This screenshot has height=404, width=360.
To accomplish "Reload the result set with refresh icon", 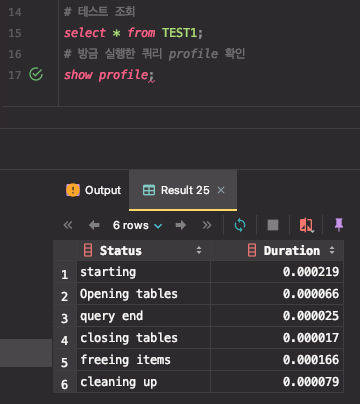I will [240, 225].
